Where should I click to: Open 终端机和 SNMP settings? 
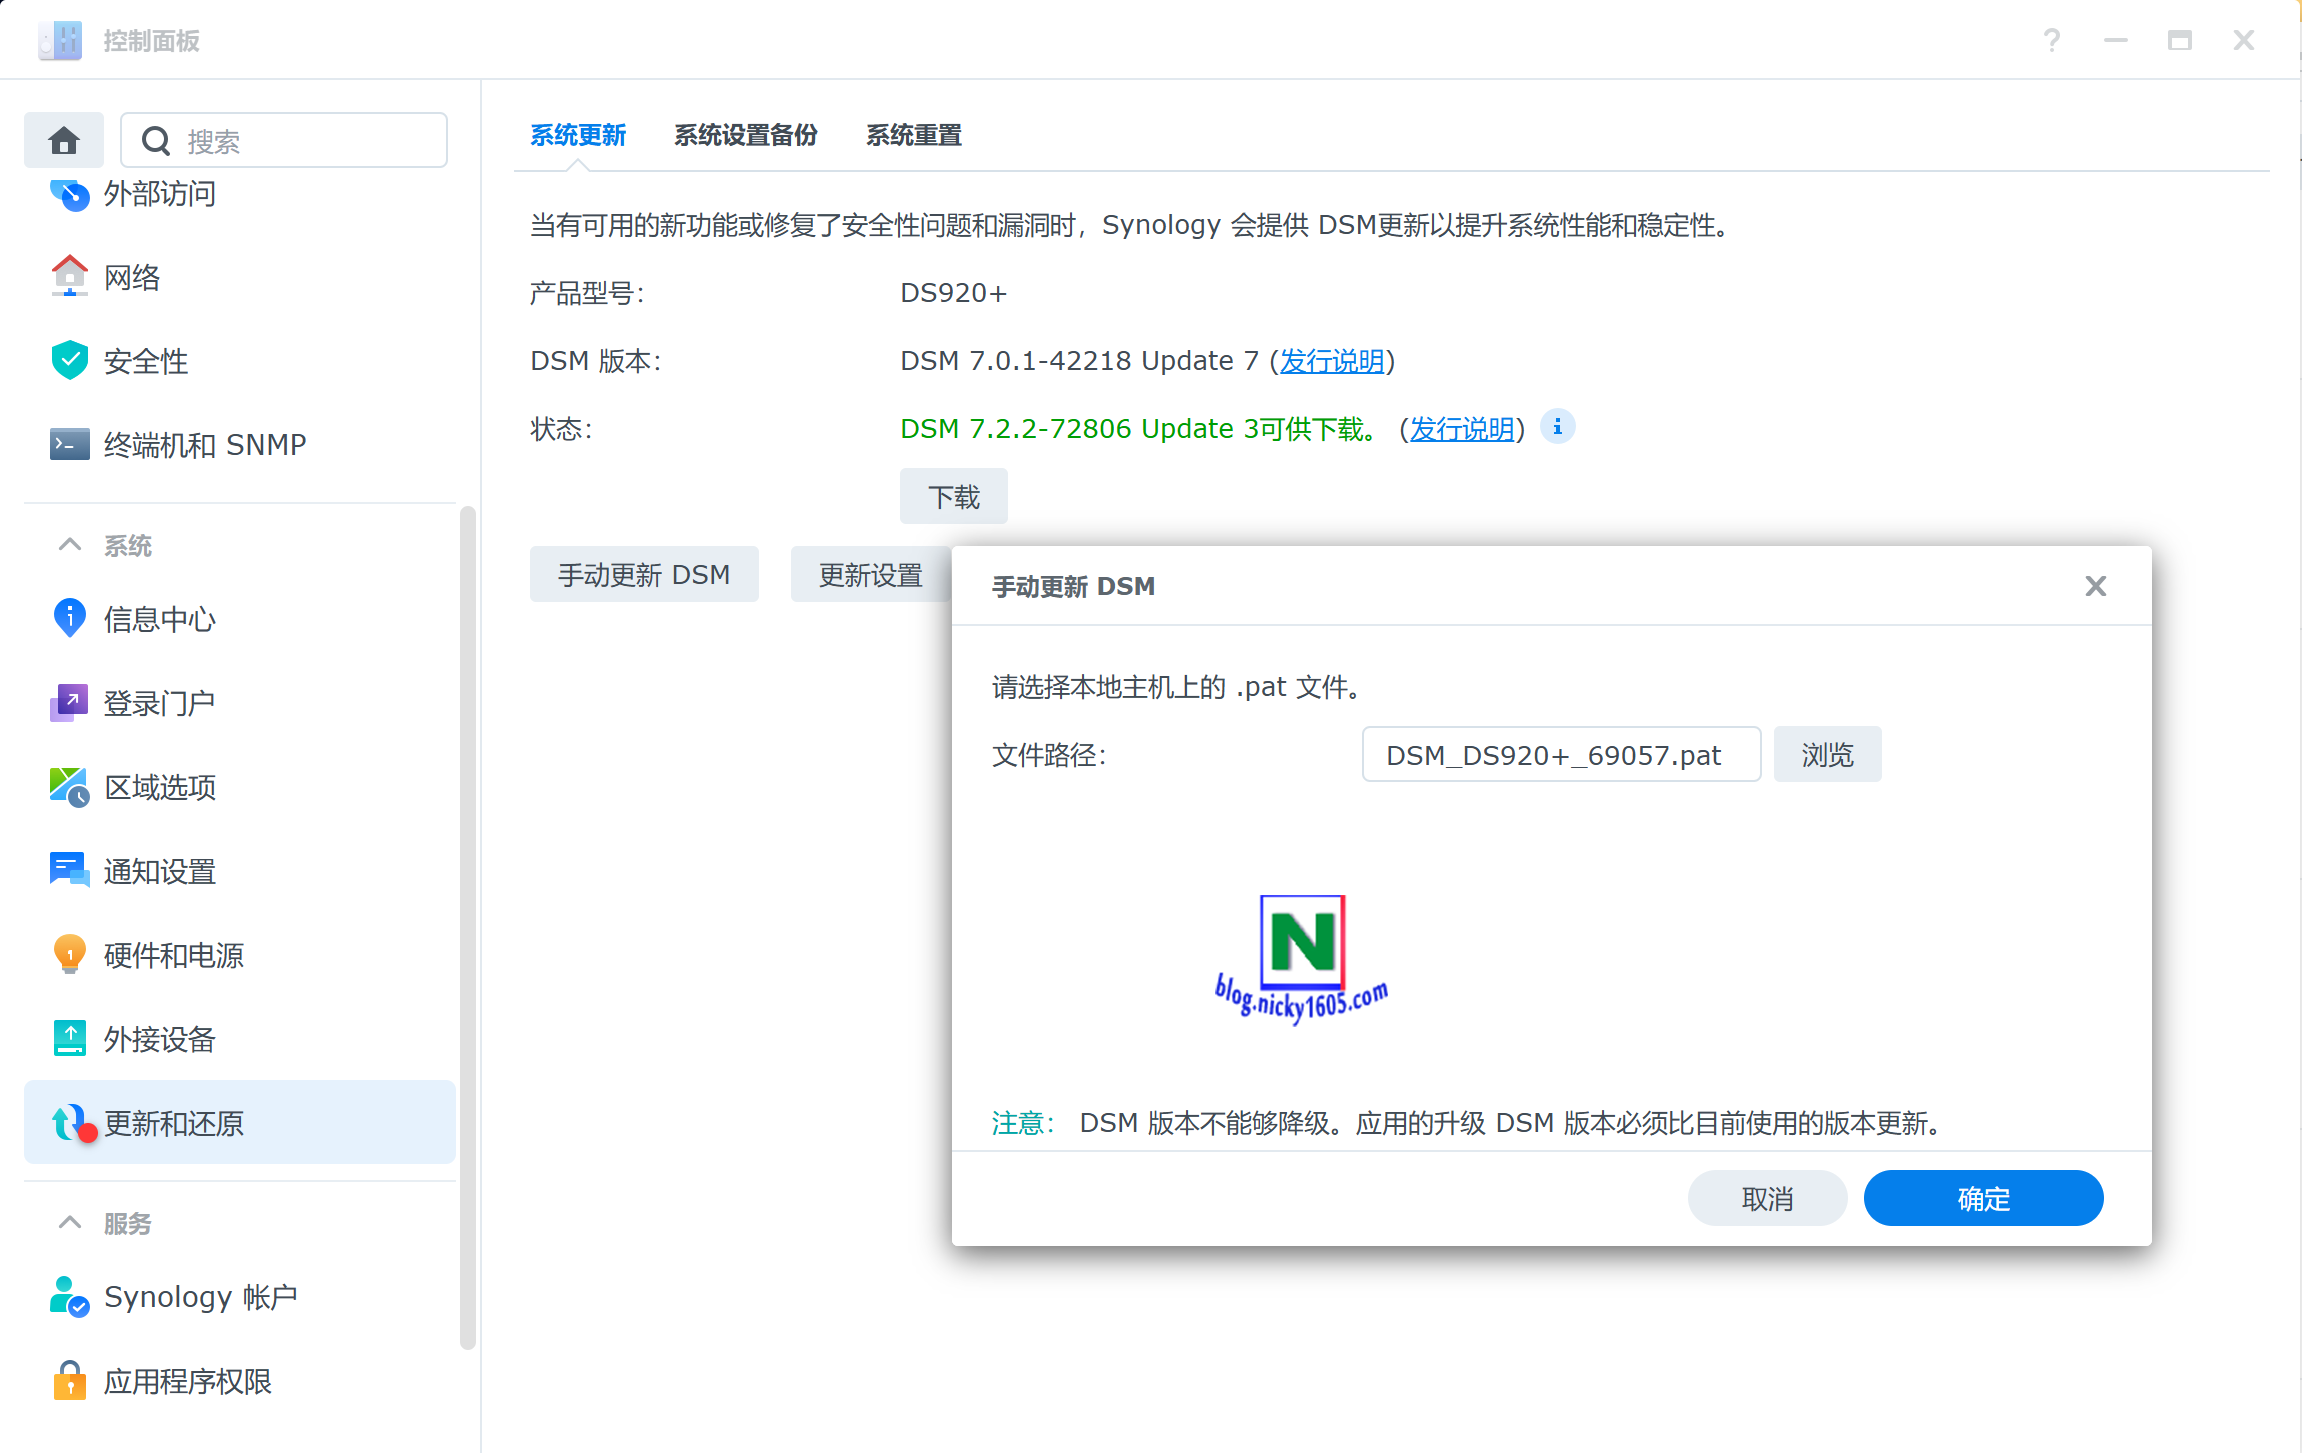204,444
